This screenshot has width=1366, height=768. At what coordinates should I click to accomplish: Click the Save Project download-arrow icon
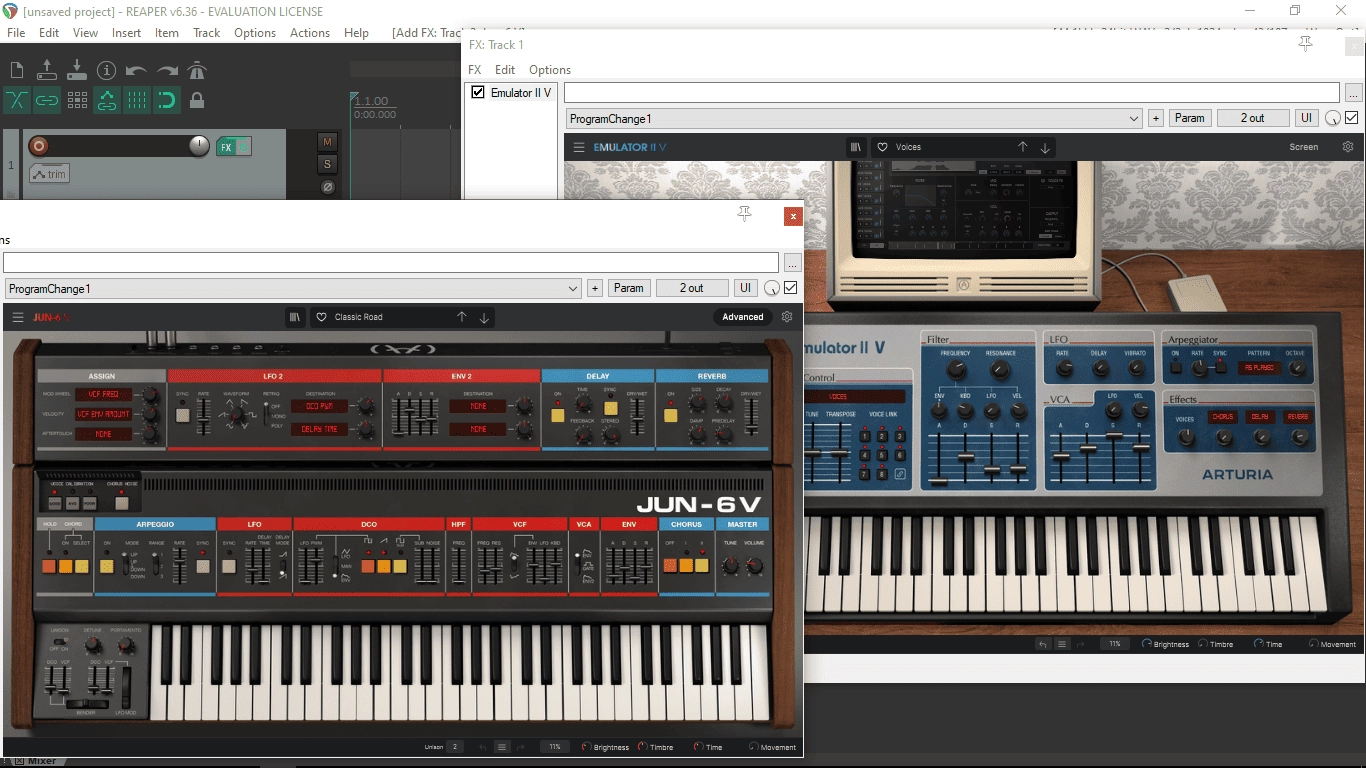pos(76,70)
